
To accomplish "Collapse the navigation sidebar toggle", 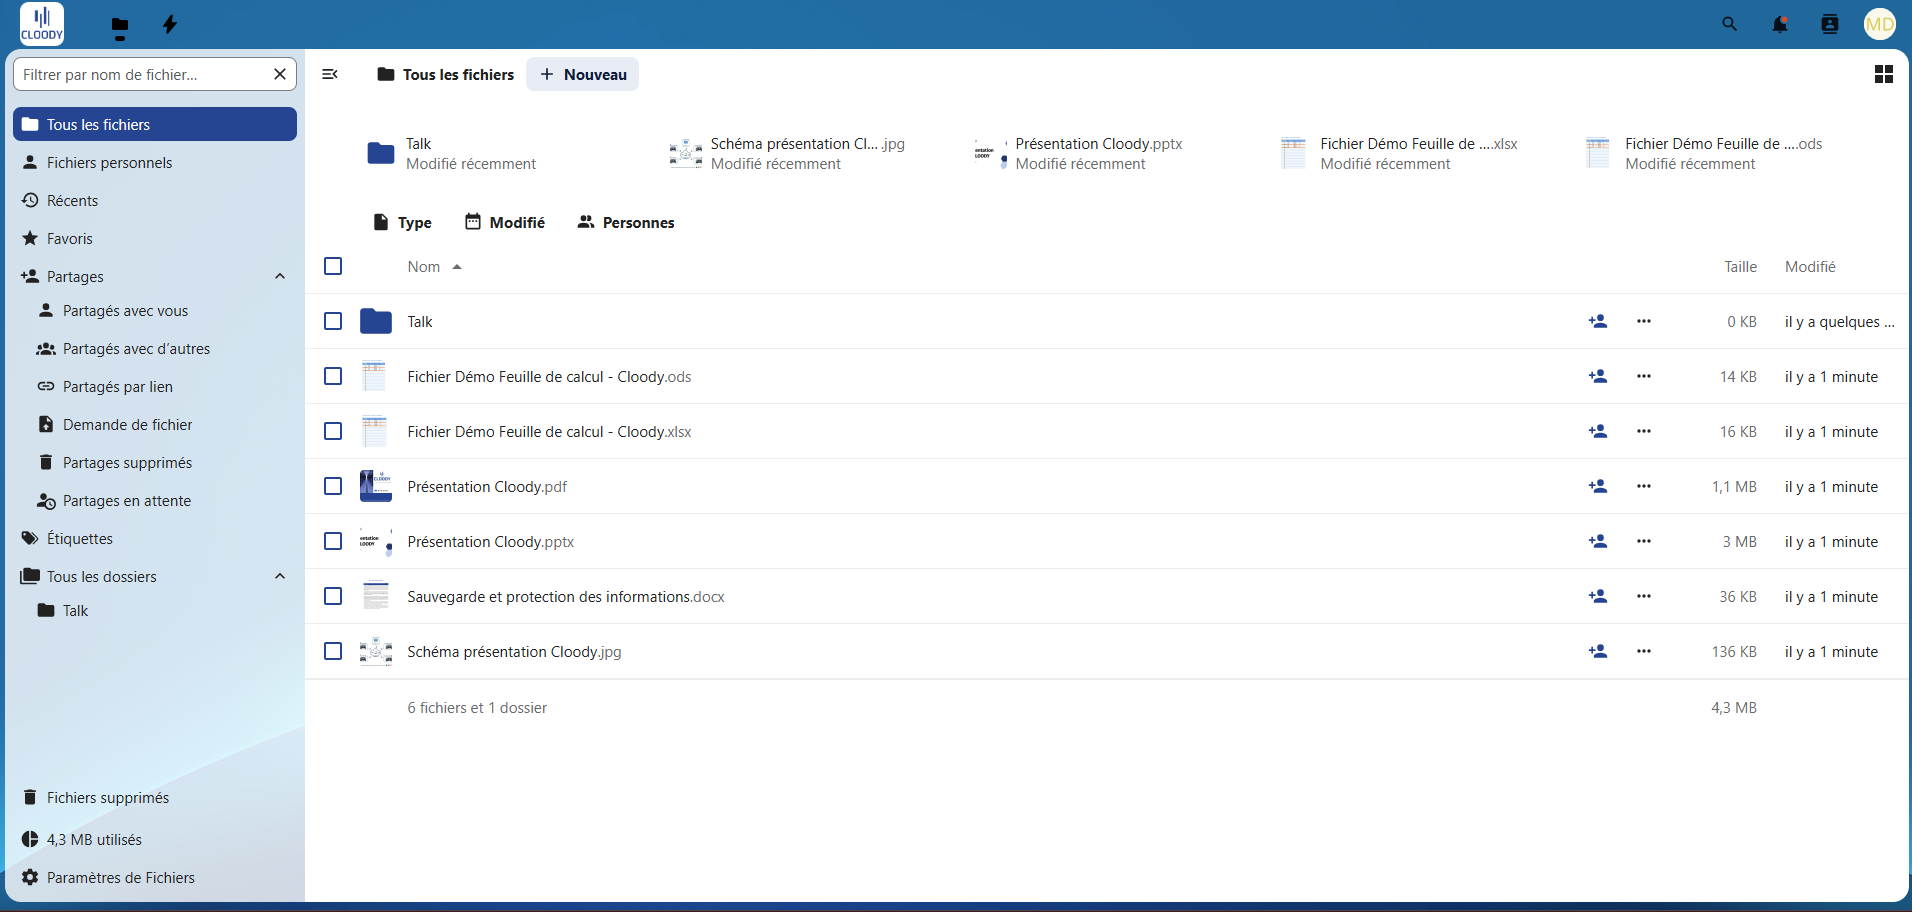I will pyautogui.click(x=330, y=74).
